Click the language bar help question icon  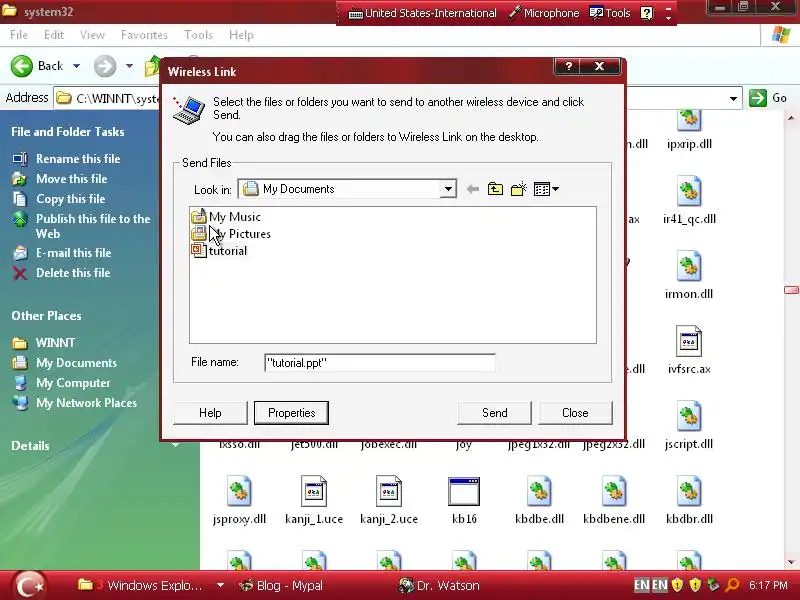pos(646,13)
